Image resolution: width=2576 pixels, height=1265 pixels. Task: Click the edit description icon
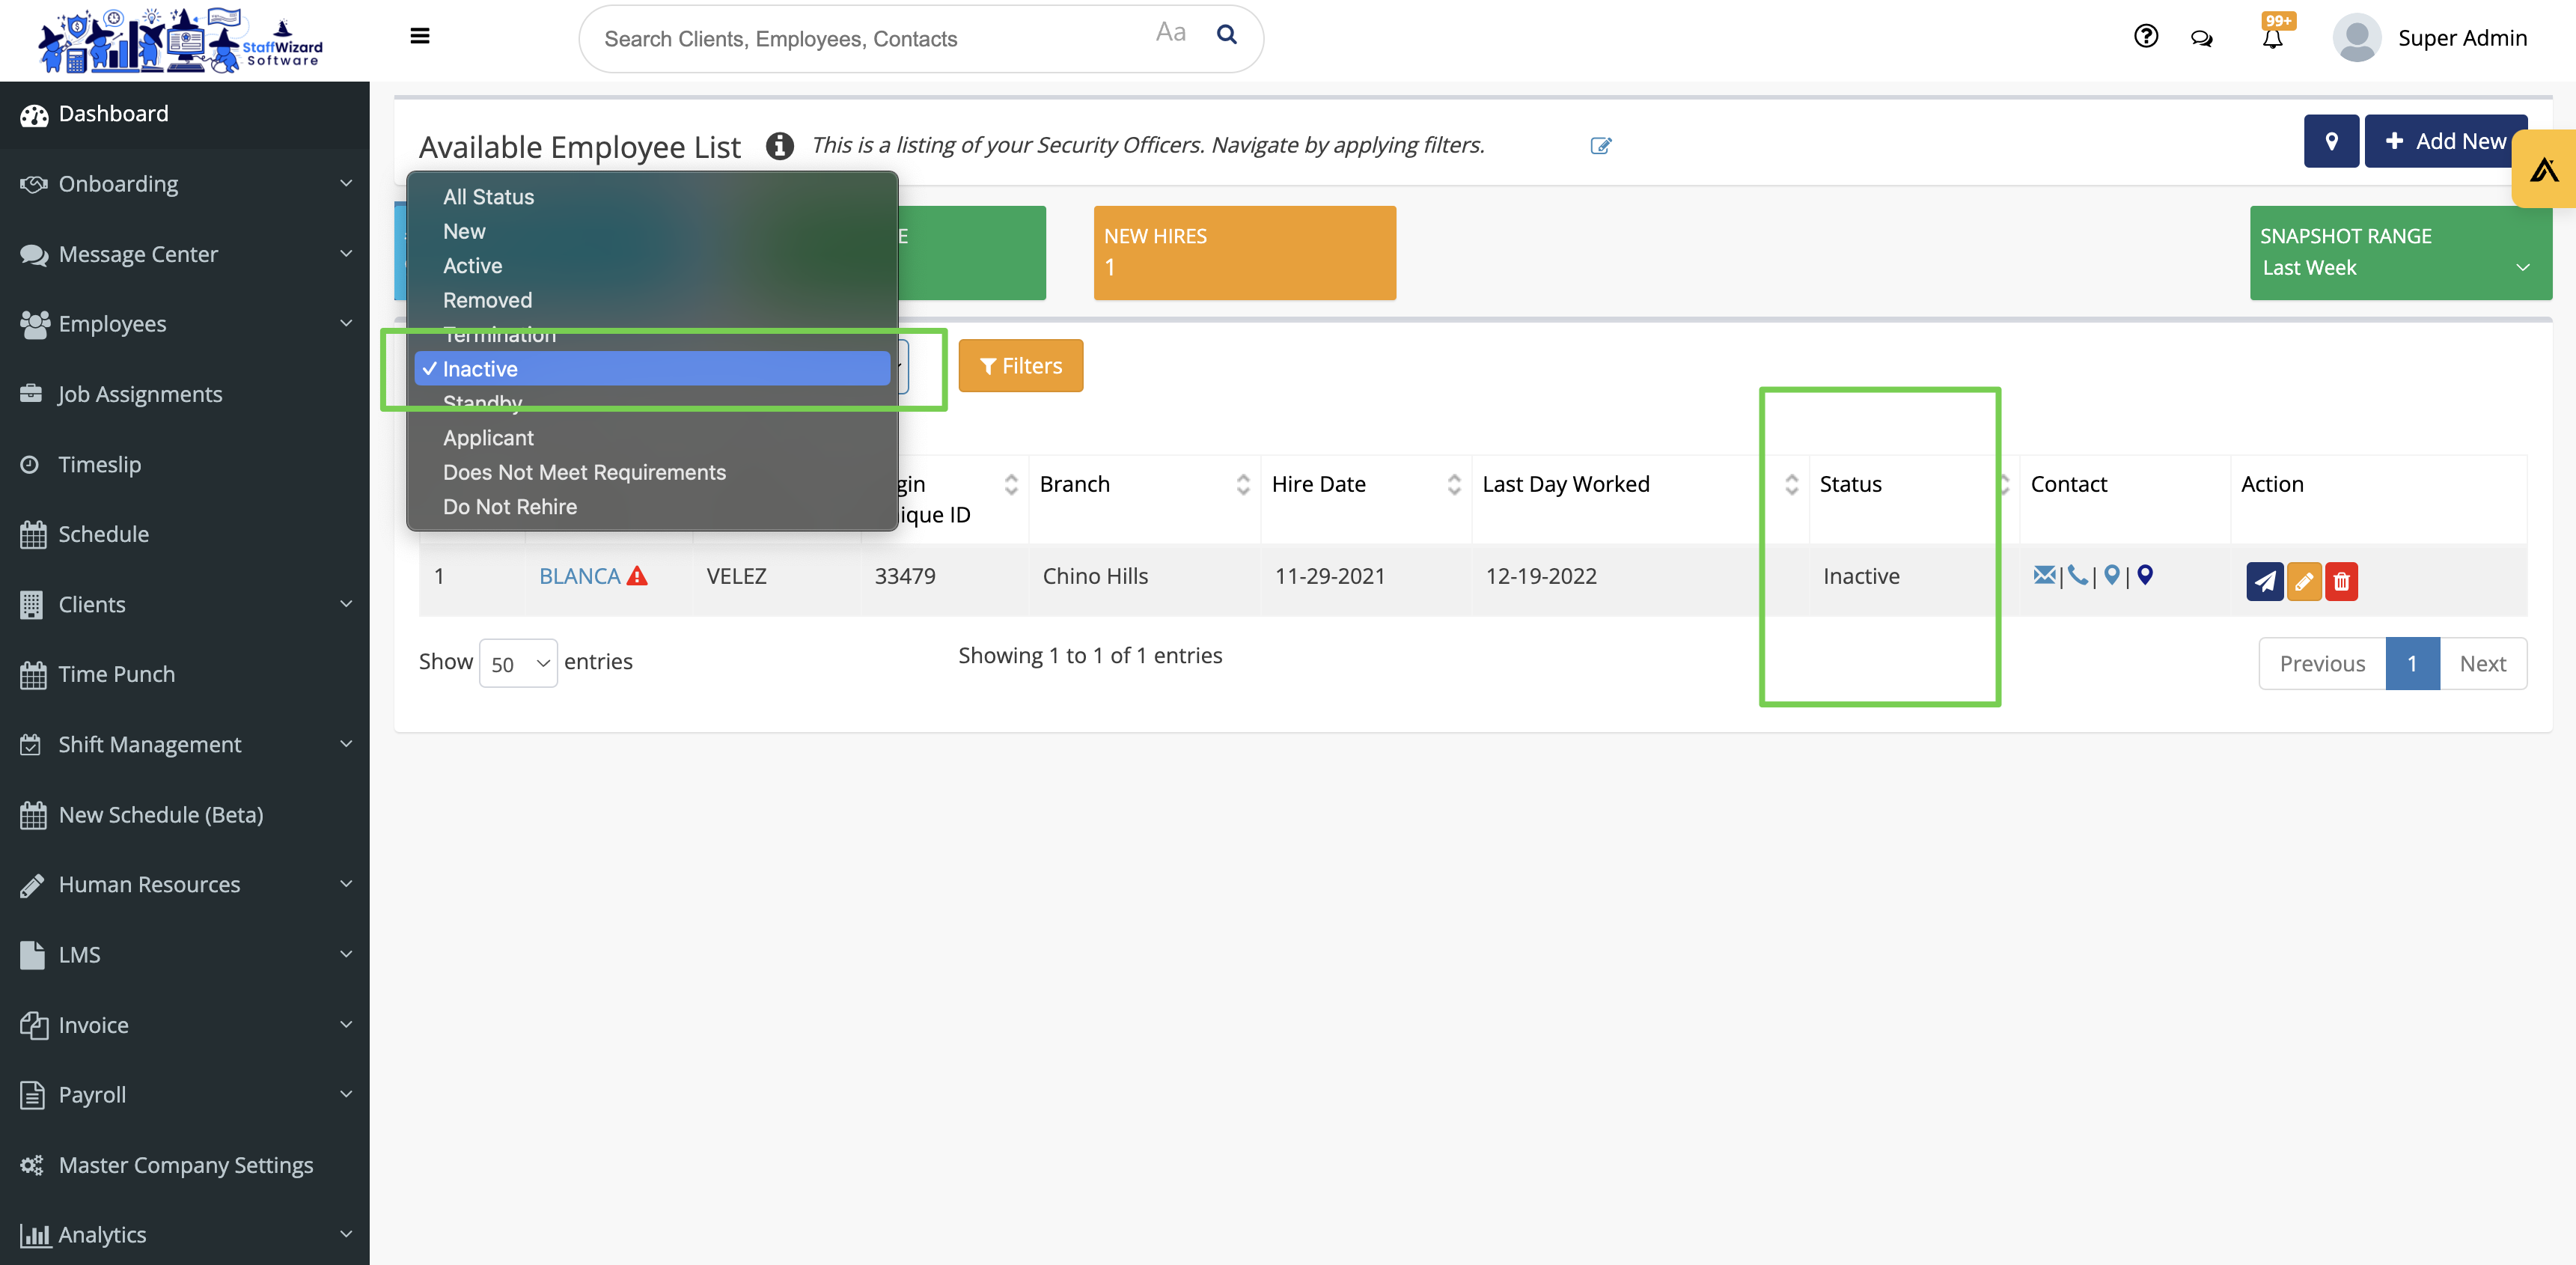[x=1600, y=146]
